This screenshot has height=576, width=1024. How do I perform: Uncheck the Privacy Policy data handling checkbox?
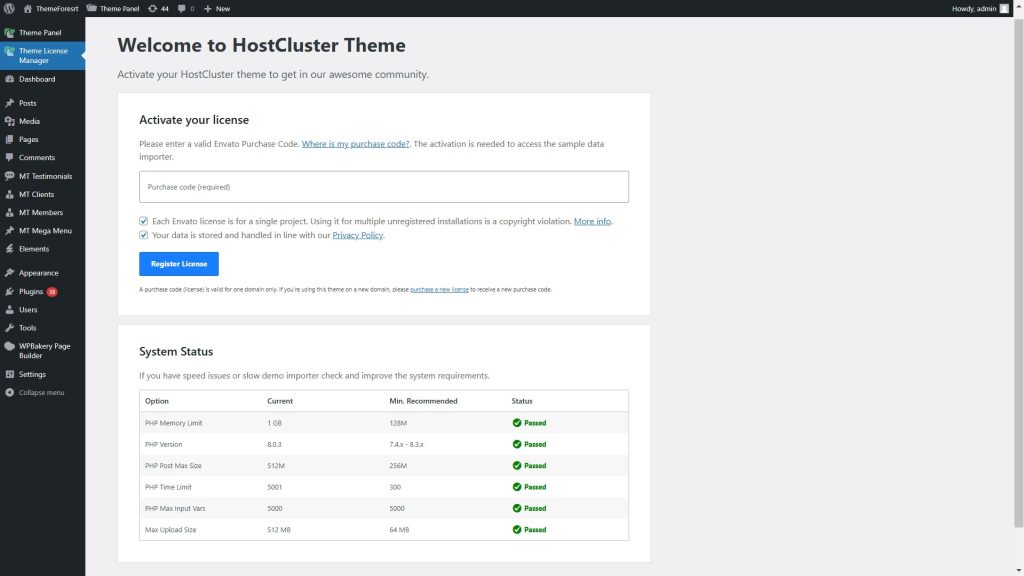click(x=143, y=234)
